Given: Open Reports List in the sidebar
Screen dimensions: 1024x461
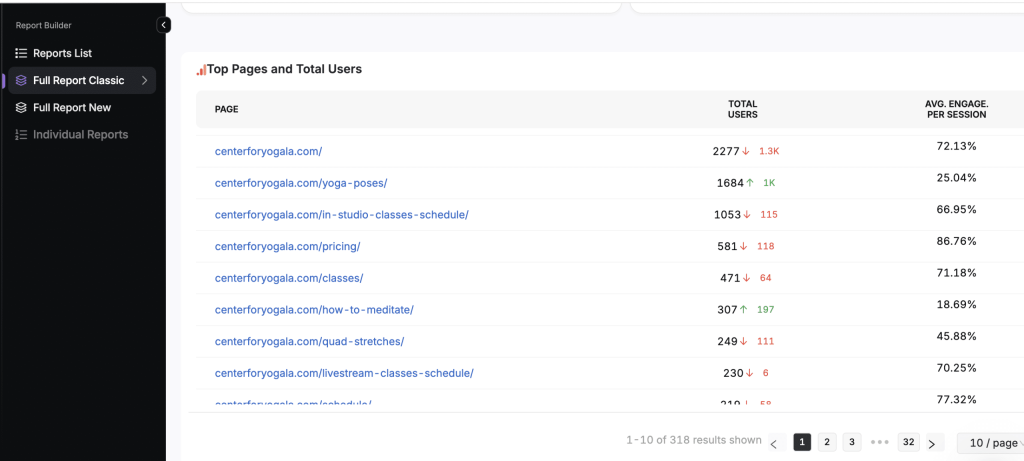Looking at the screenshot, I should coord(62,53).
